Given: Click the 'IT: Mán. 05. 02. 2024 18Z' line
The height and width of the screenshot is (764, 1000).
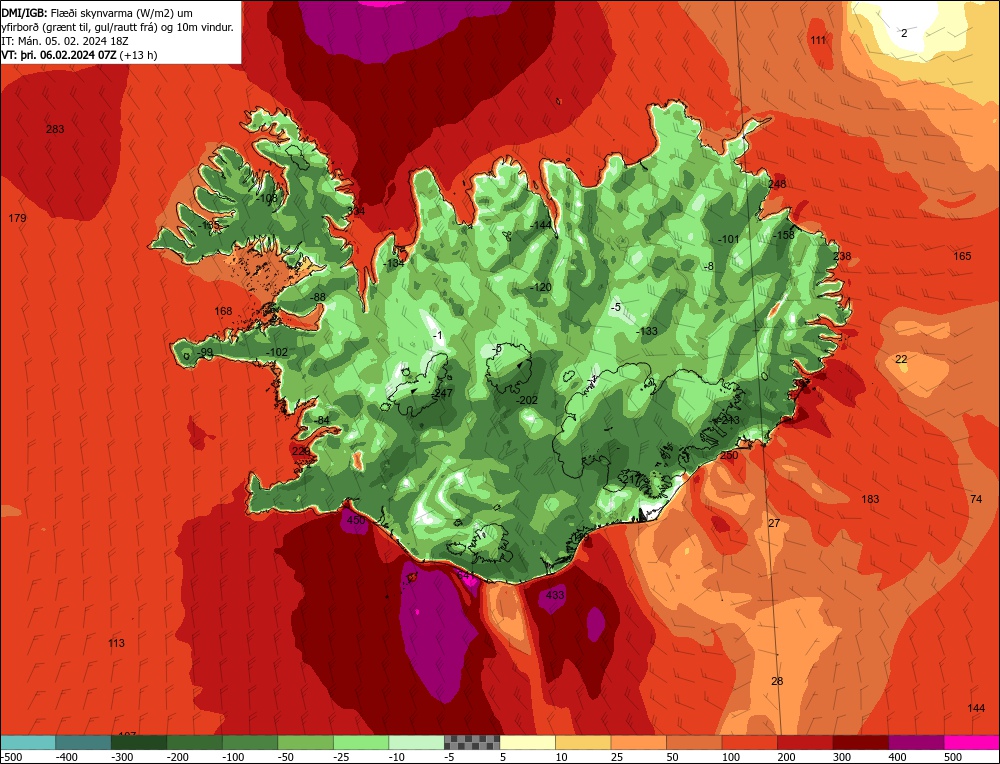Looking at the screenshot, I should (63, 41).
